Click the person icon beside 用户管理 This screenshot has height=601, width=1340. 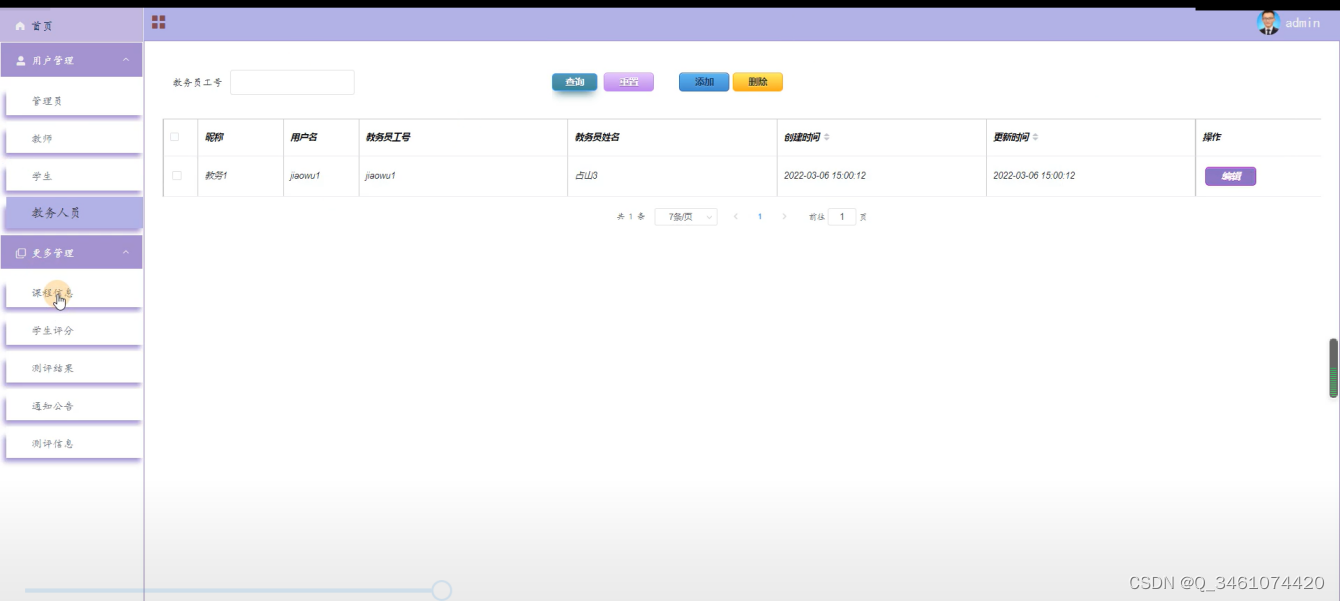20,61
